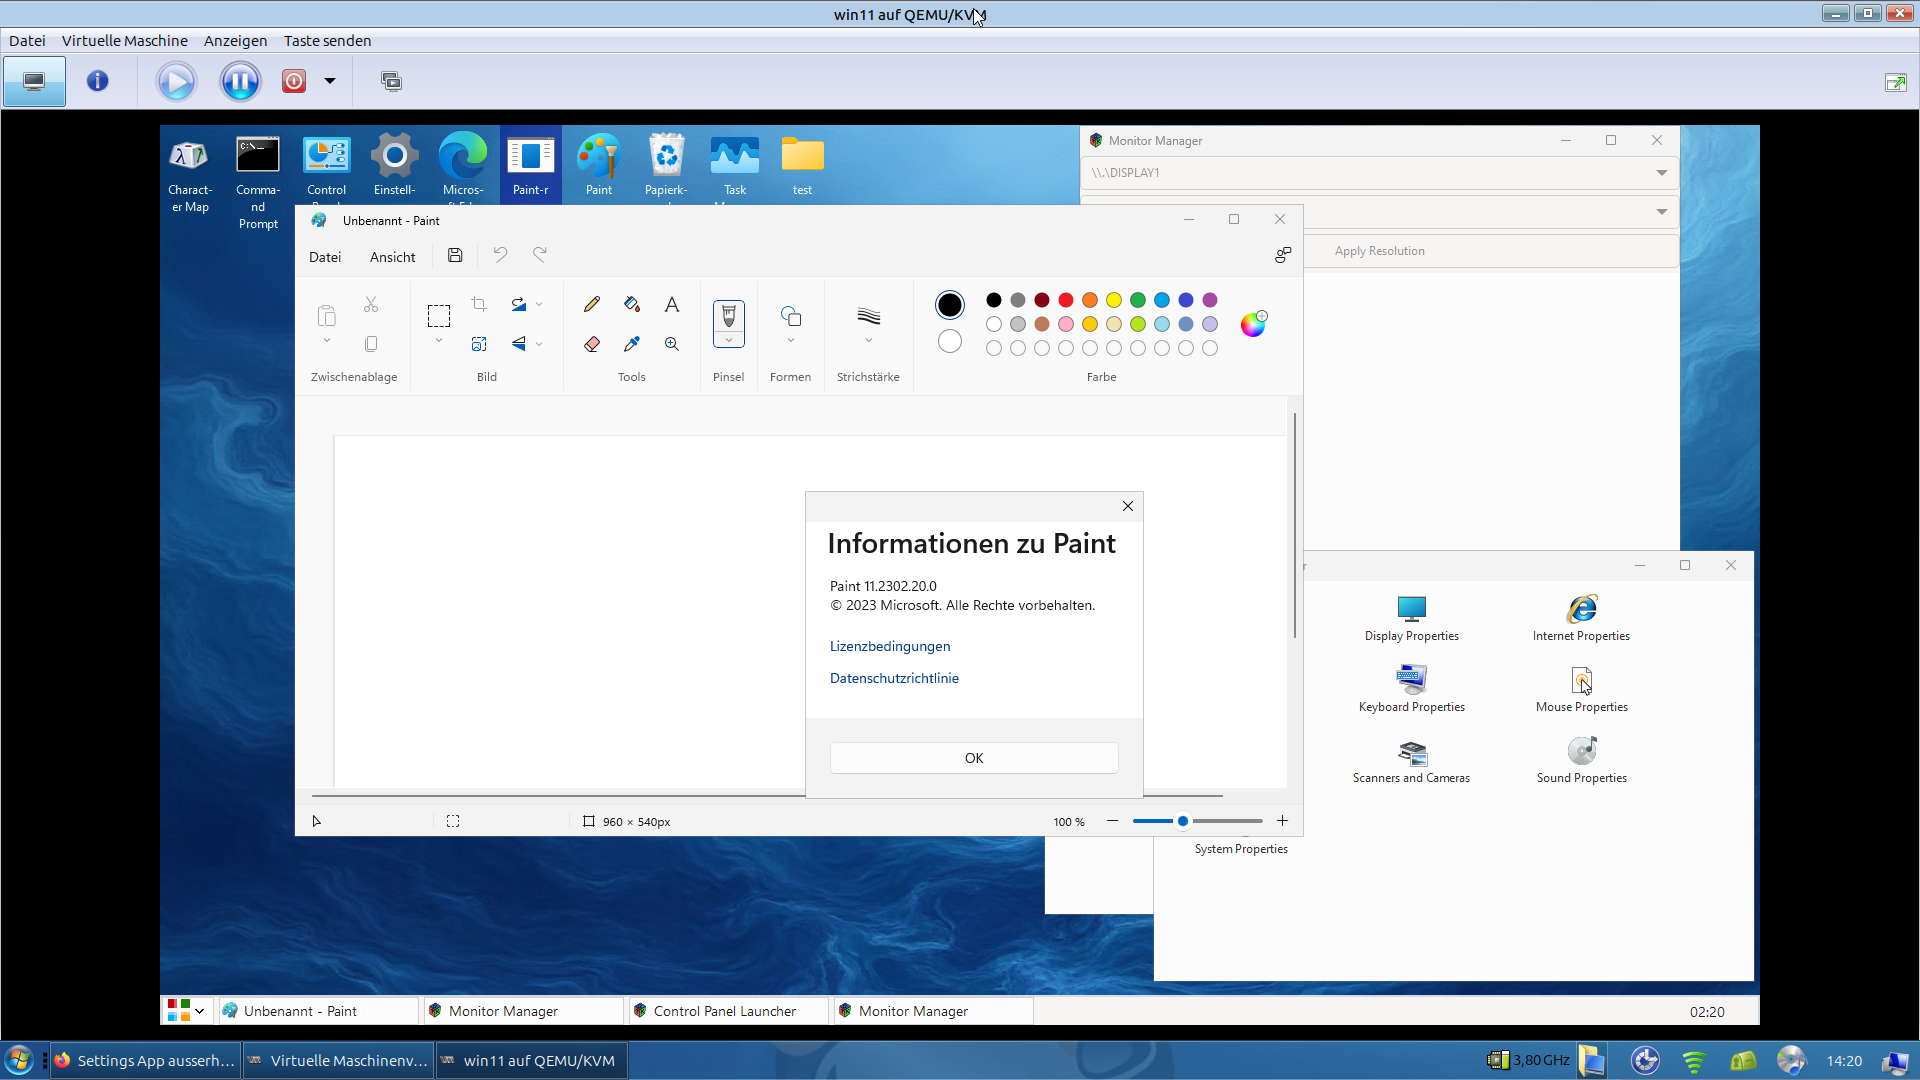Click the Undo arrow in Paint

coord(500,255)
